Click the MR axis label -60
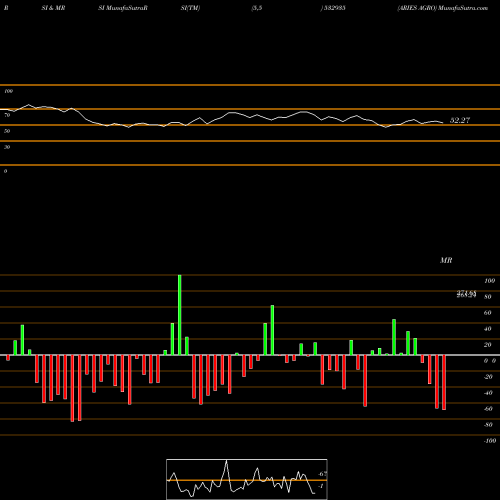This screenshot has width=500, height=500. (x=488, y=409)
